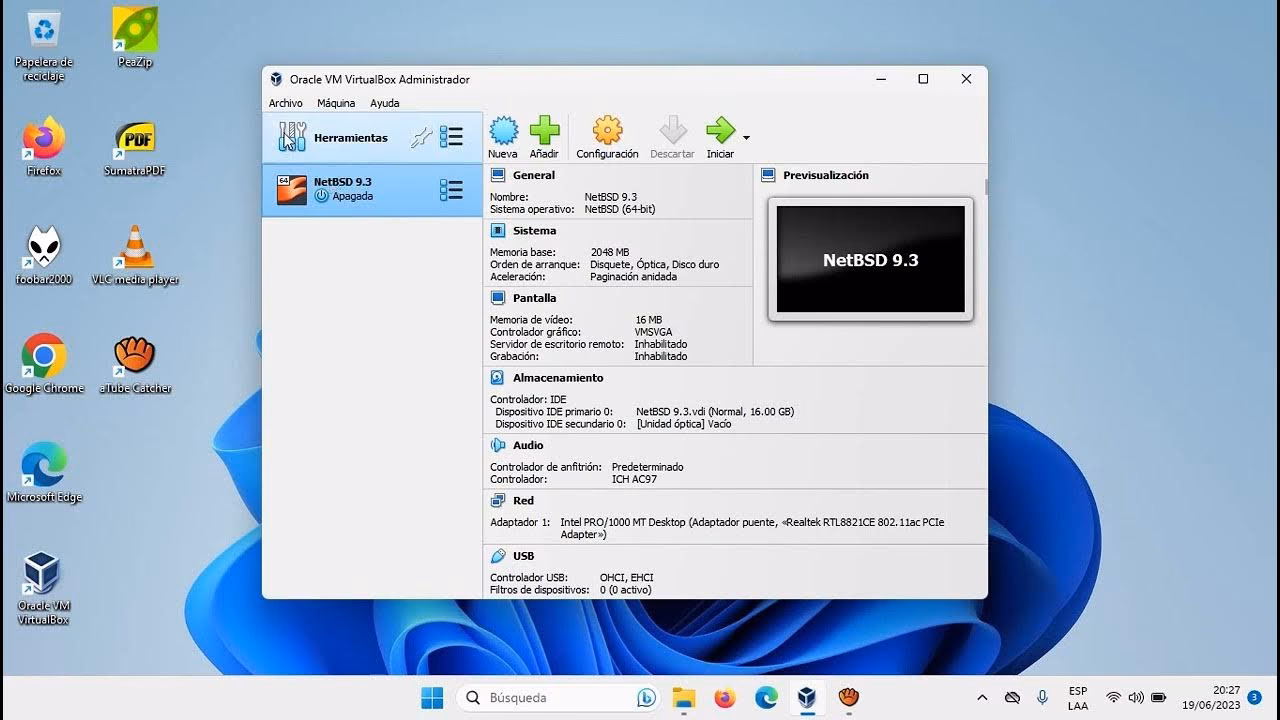
Task: Click the General section header
Action: click(x=534, y=175)
